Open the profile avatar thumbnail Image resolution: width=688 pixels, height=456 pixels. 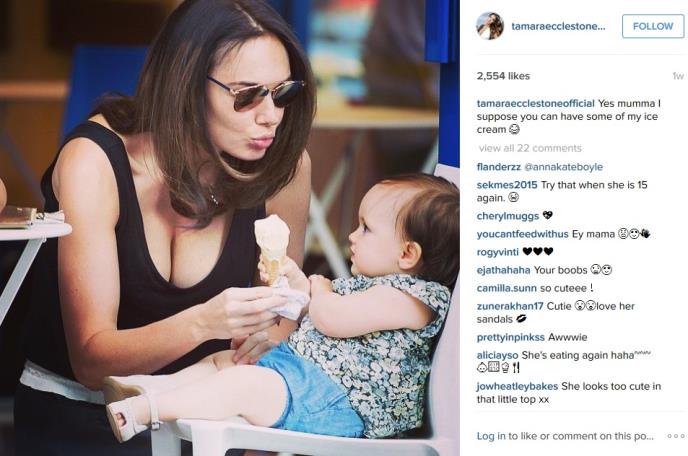coord(490,26)
